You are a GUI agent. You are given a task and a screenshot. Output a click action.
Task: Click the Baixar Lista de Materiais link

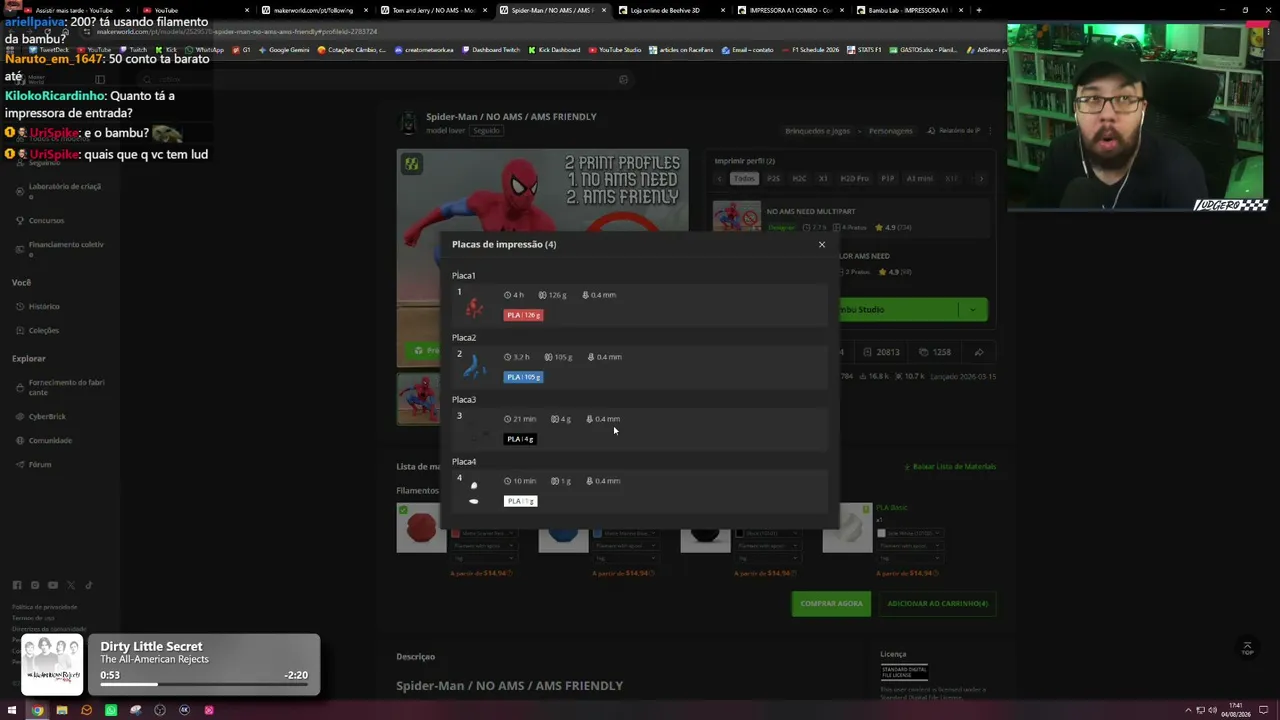point(951,467)
